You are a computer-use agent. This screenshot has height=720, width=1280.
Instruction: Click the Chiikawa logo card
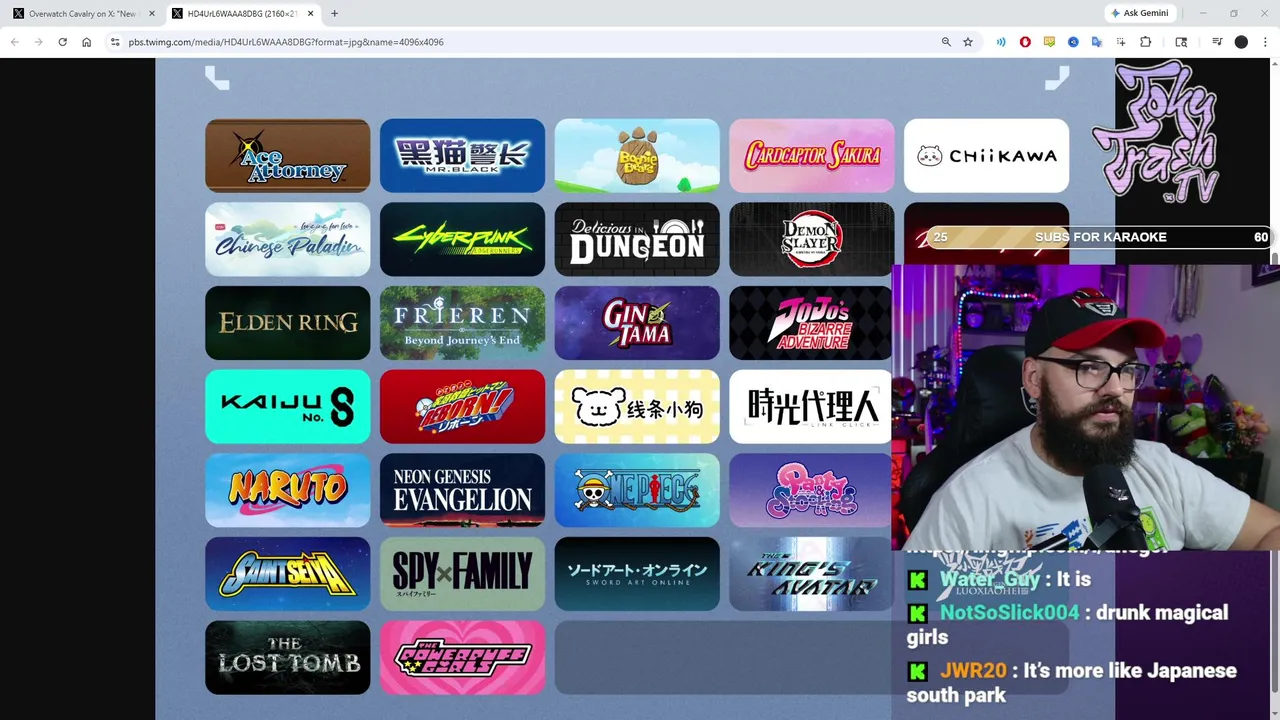(986, 155)
